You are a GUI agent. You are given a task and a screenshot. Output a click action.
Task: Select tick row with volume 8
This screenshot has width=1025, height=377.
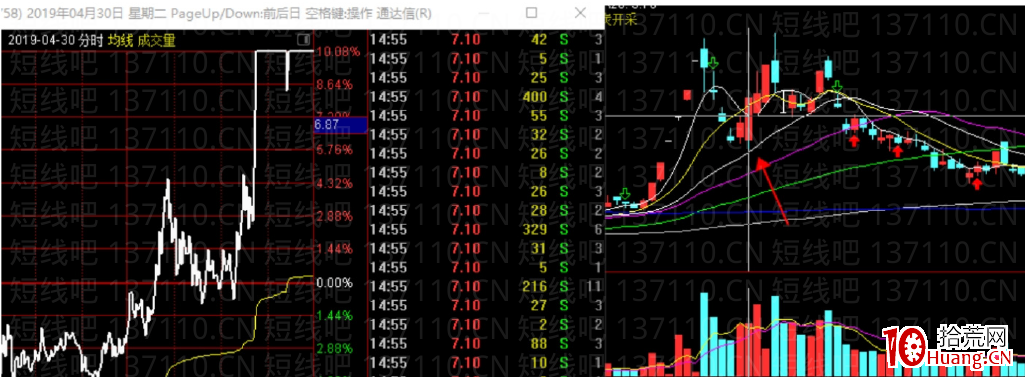coord(486,172)
